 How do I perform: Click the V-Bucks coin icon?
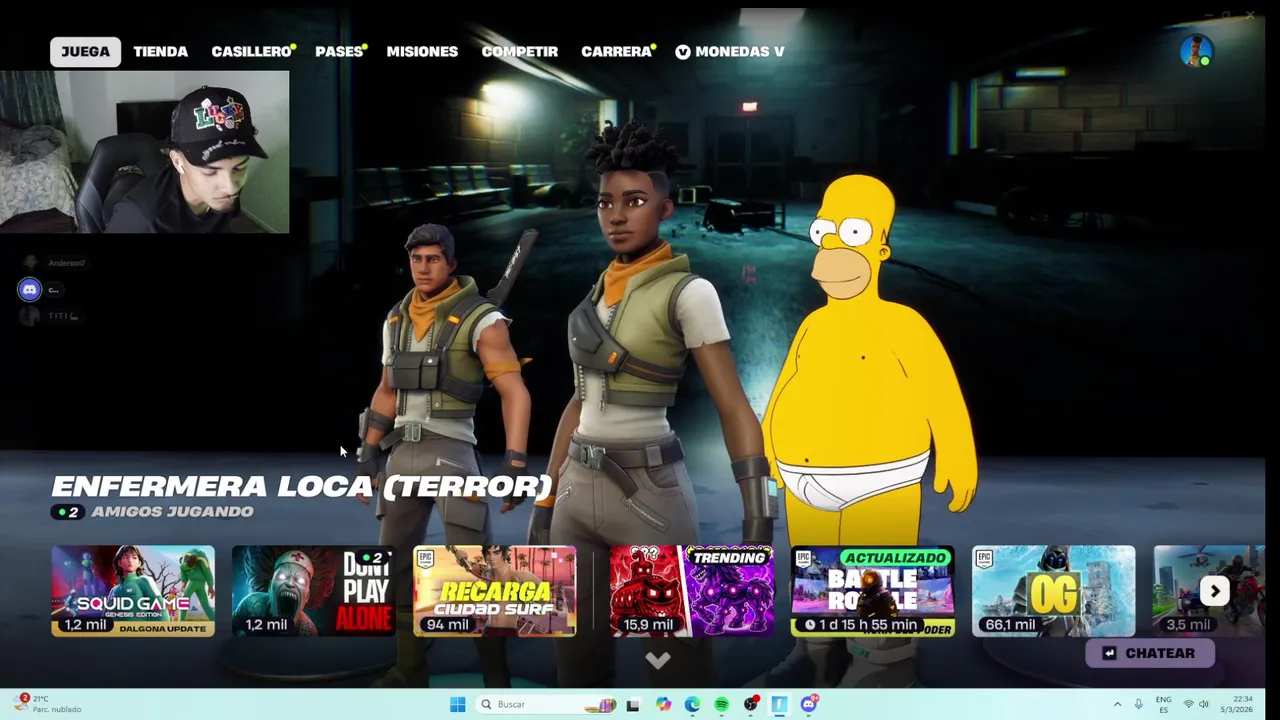click(683, 52)
